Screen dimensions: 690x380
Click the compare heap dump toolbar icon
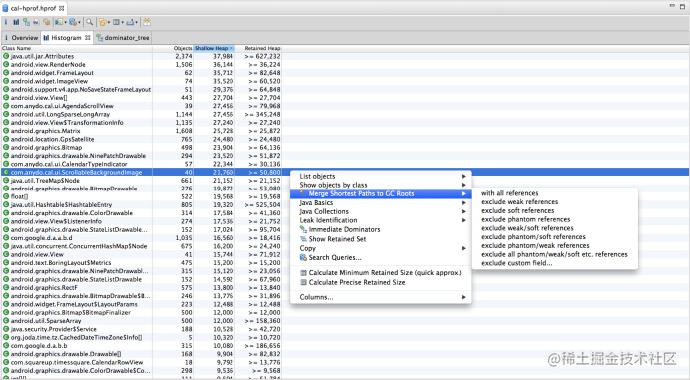pyautogui.click(x=147, y=22)
